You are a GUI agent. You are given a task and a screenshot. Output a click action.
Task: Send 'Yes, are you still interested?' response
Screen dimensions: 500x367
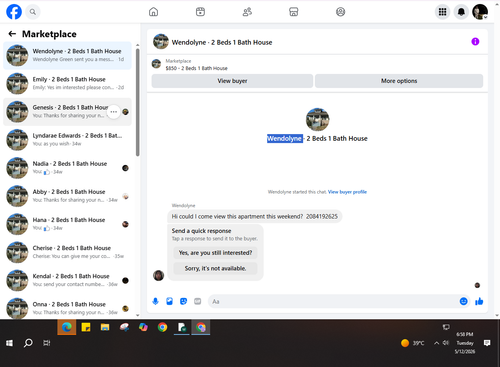(215, 253)
